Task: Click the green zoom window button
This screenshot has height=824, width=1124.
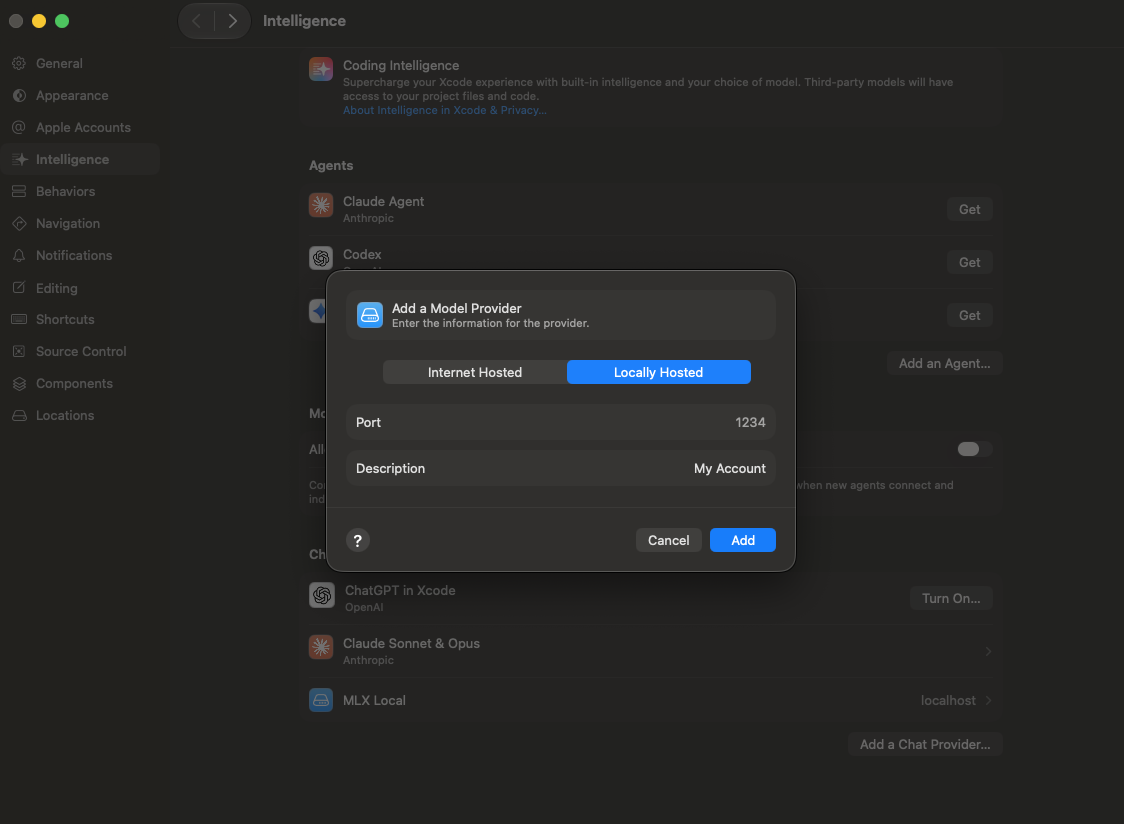Action: tap(62, 21)
